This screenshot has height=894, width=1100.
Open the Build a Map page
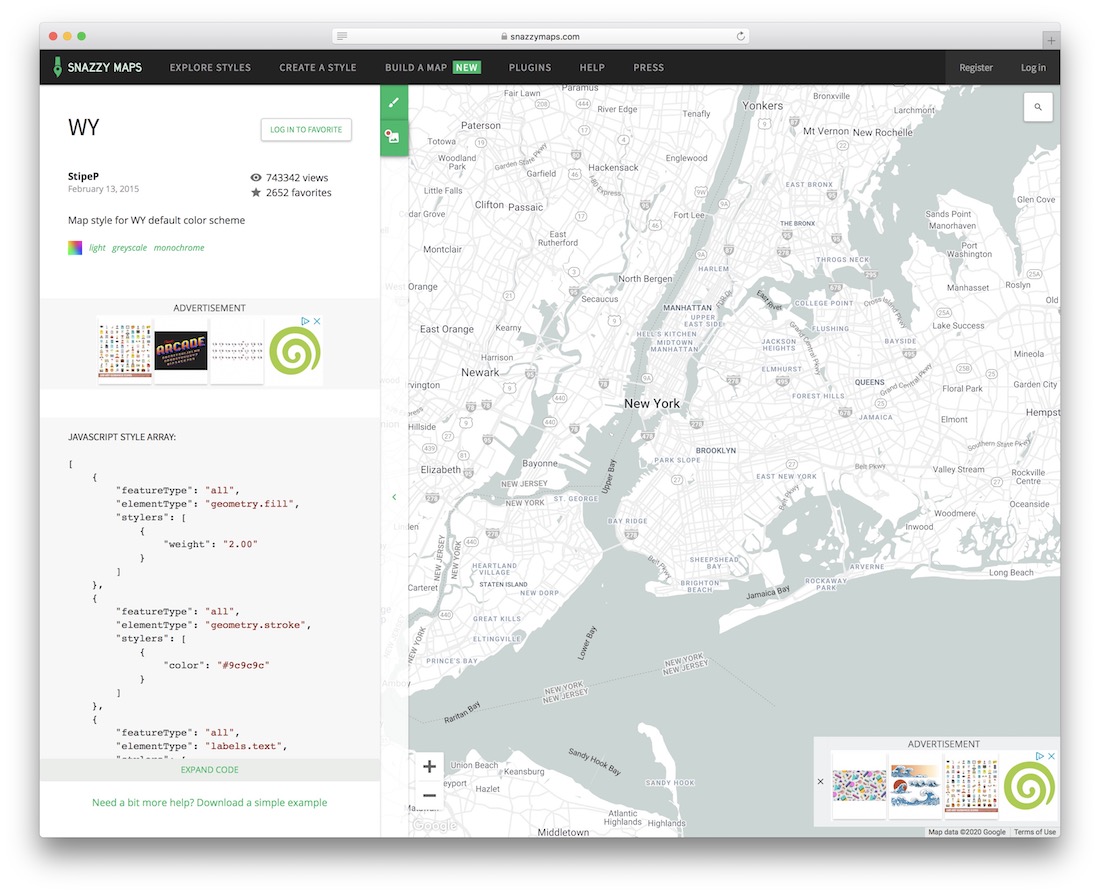pyautogui.click(x=432, y=67)
